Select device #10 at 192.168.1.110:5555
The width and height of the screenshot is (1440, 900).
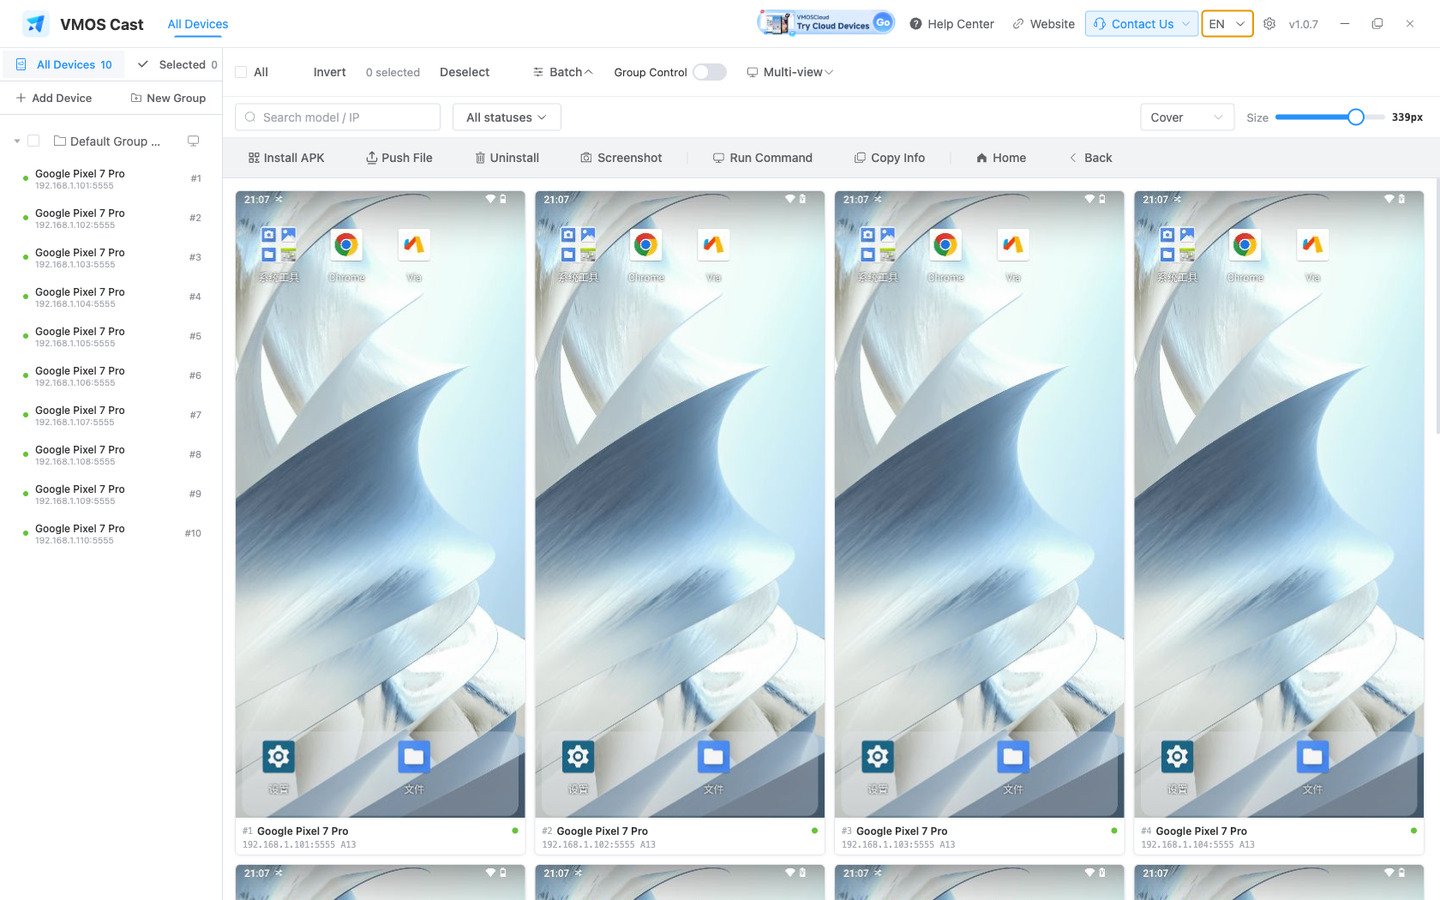click(111, 534)
